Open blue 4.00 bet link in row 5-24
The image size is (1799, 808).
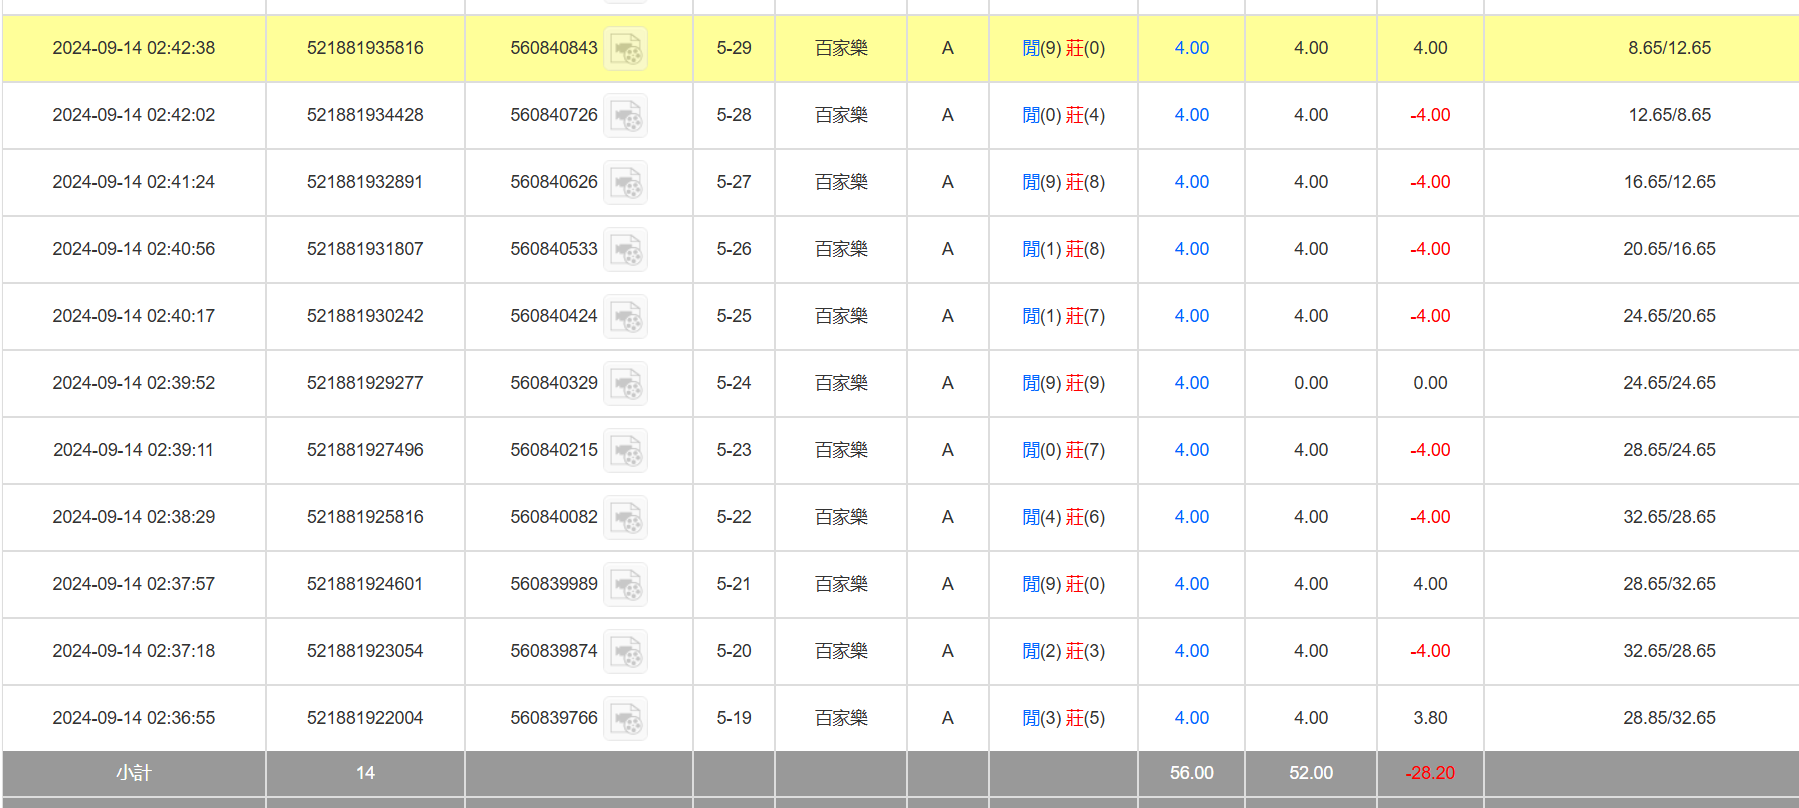[x=1191, y=383]
